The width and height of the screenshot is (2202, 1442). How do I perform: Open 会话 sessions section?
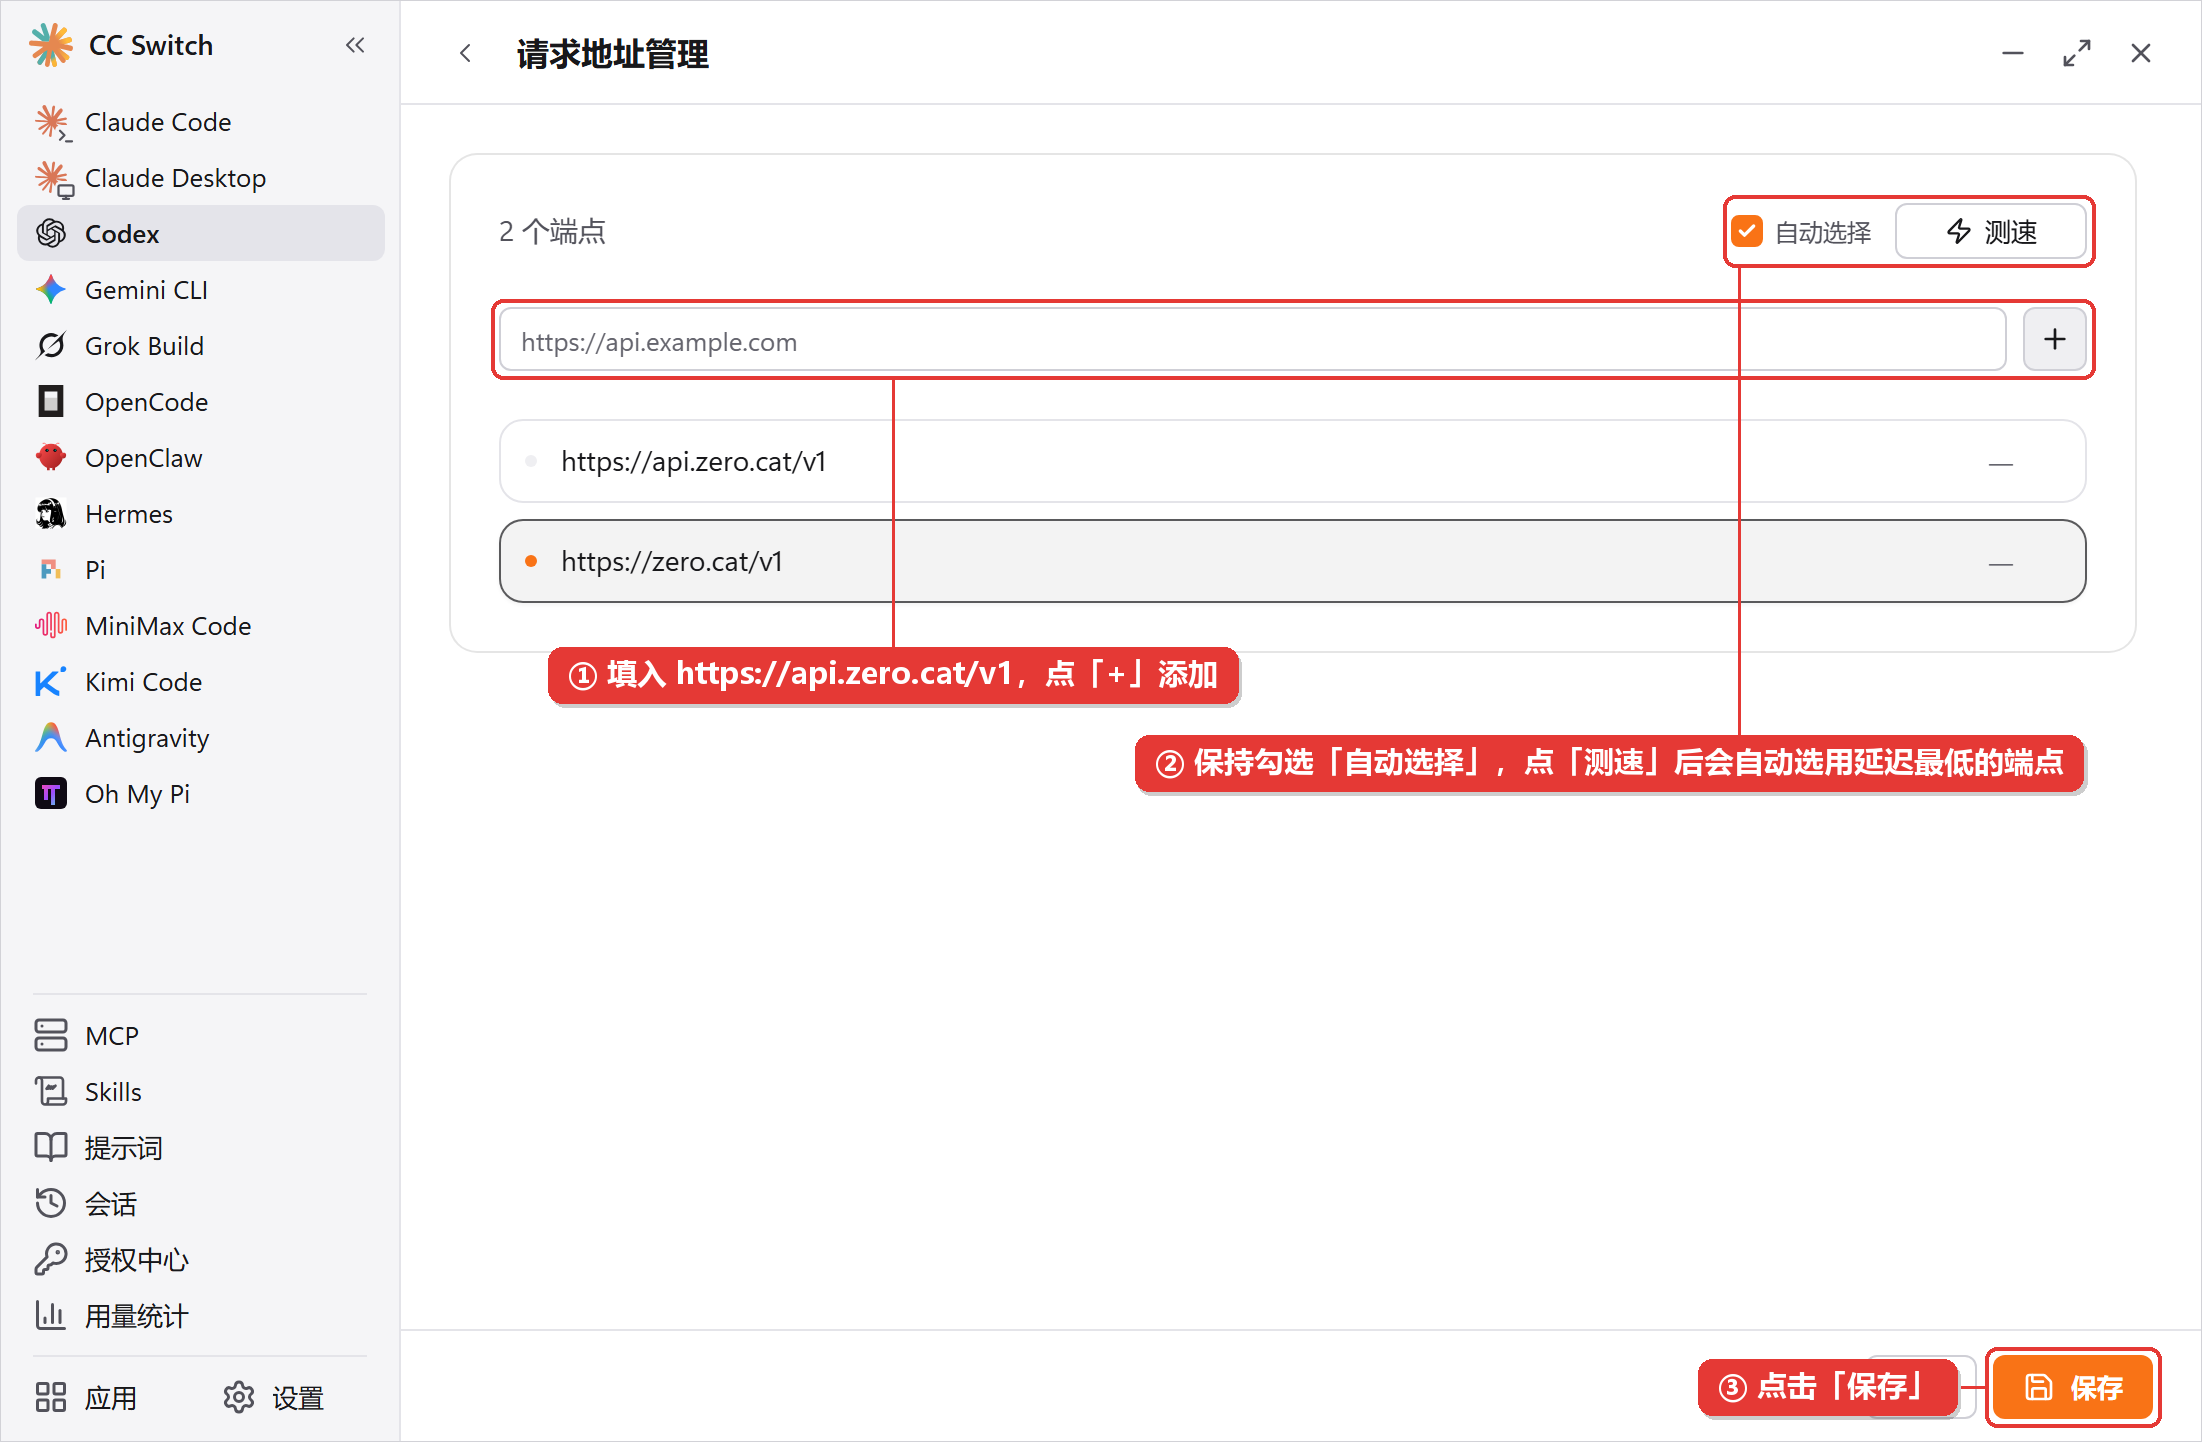pos(201,1204)
